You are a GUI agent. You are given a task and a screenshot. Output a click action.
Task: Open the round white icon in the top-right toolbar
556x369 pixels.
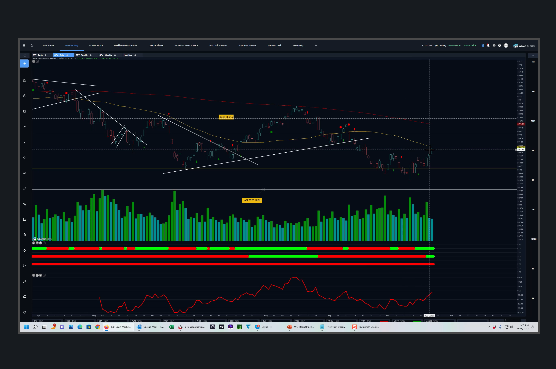[x=506, y=45]
